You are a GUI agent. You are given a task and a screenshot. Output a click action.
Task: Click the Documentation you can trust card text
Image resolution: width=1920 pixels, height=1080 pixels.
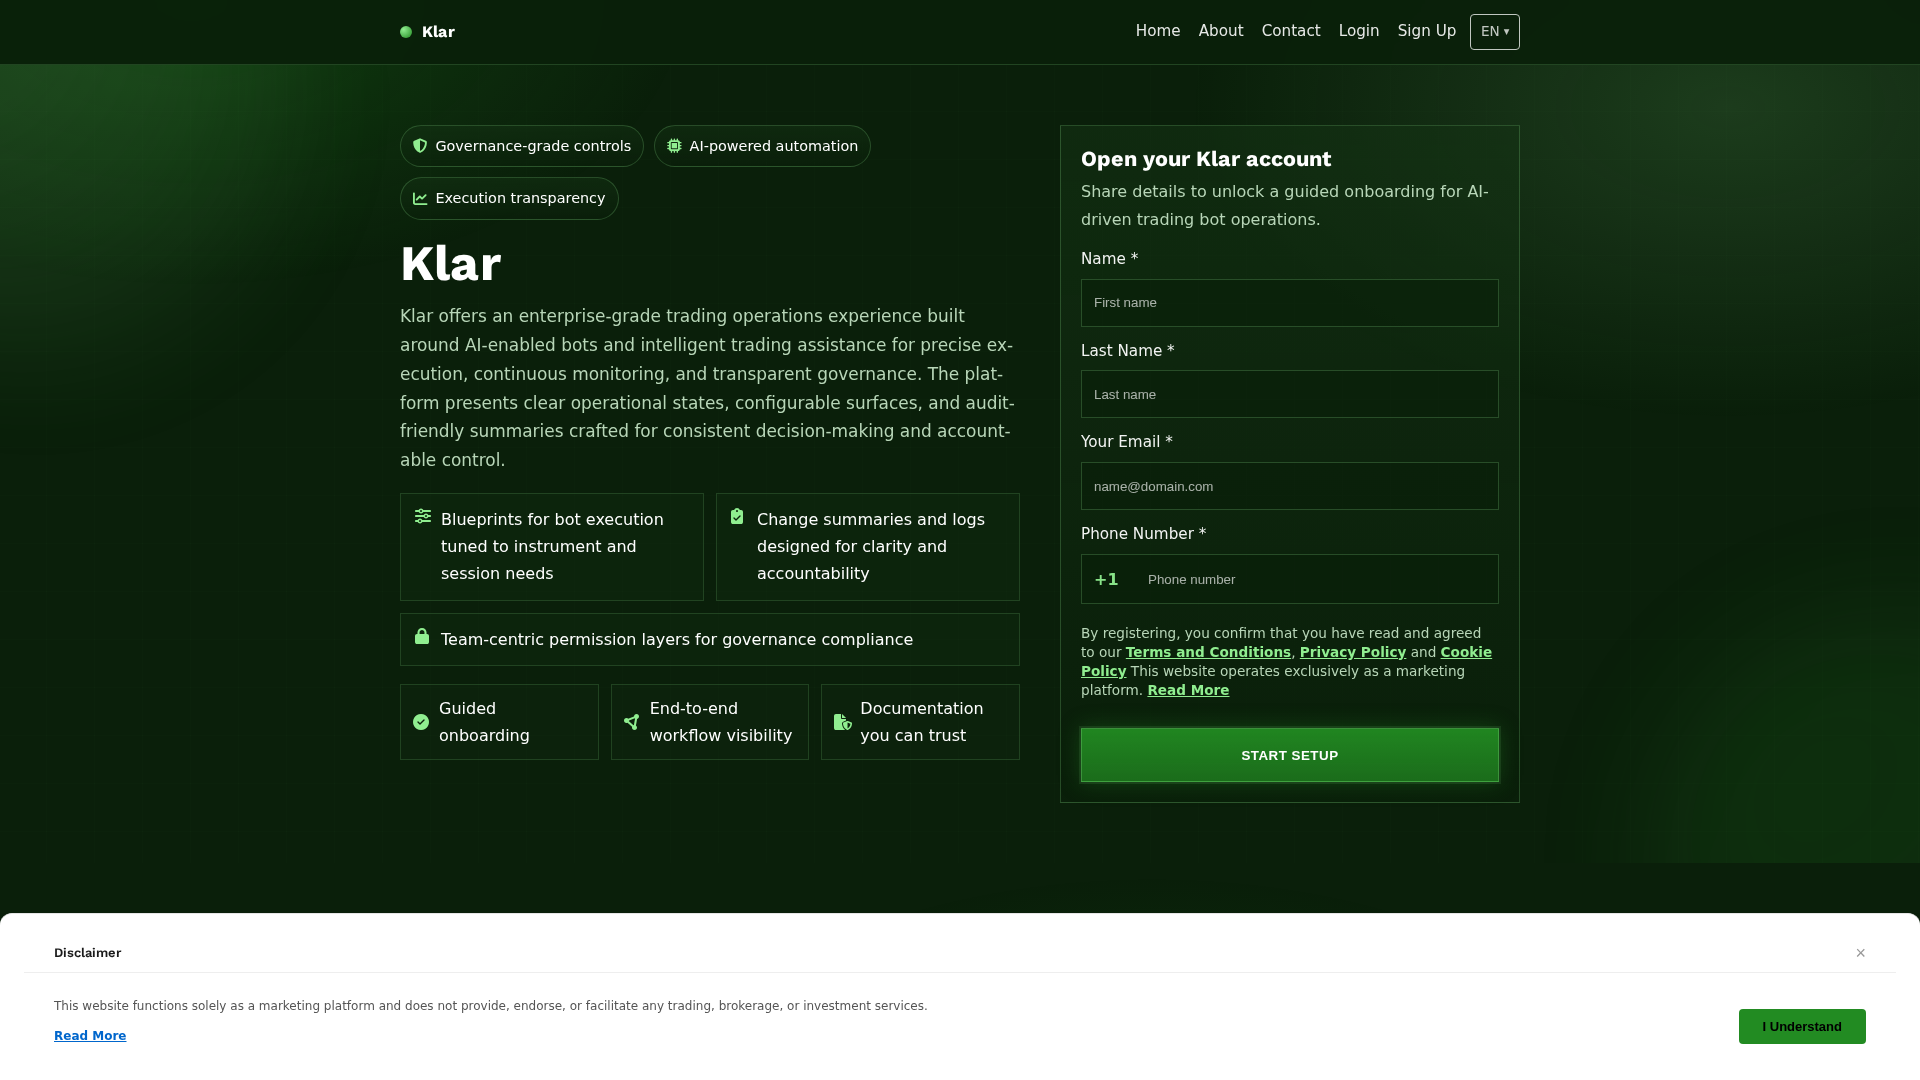tap(921, 722)
